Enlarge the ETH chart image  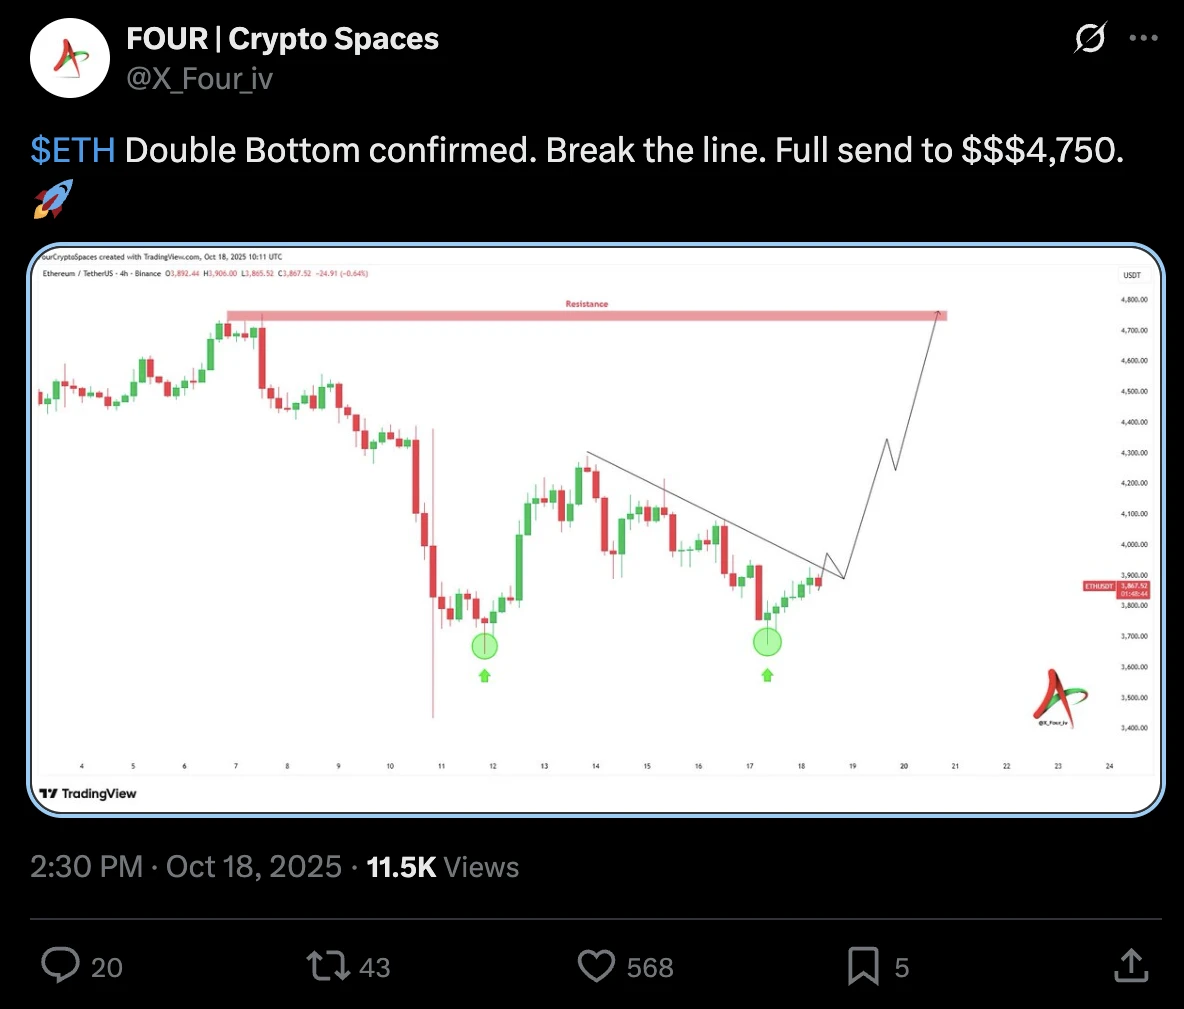596,530
